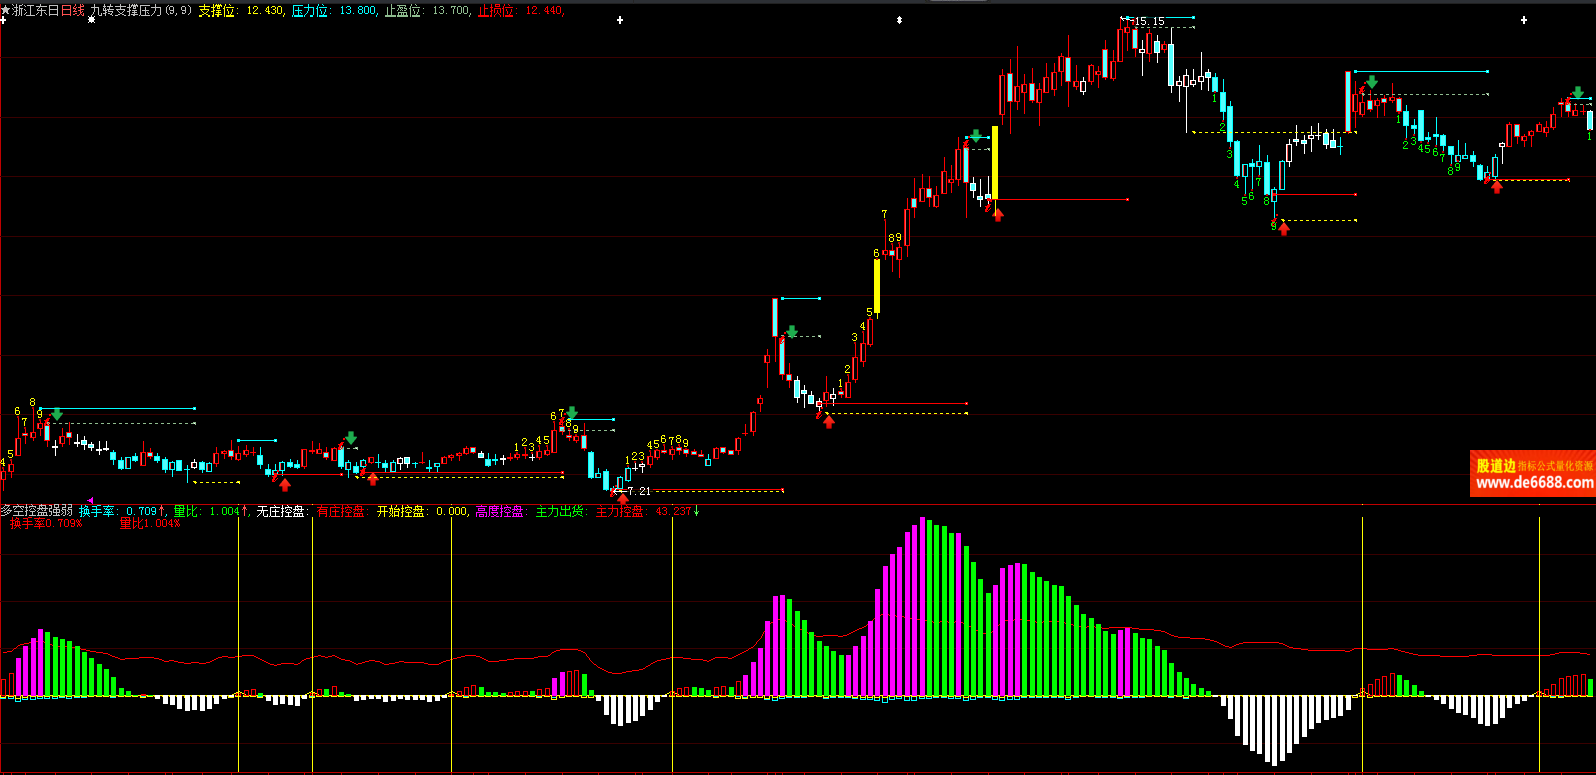Click the white star beside 浙江东日
1596x775 pixels.
click(5, 11)
